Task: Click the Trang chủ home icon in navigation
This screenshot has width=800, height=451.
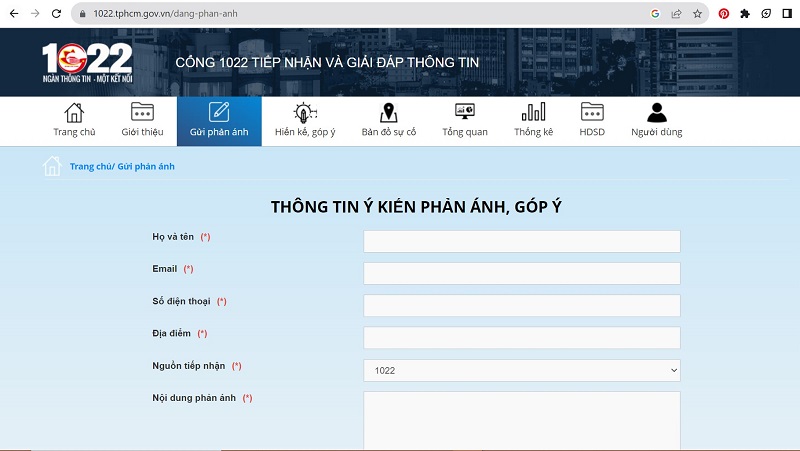Action: (74, 112)
